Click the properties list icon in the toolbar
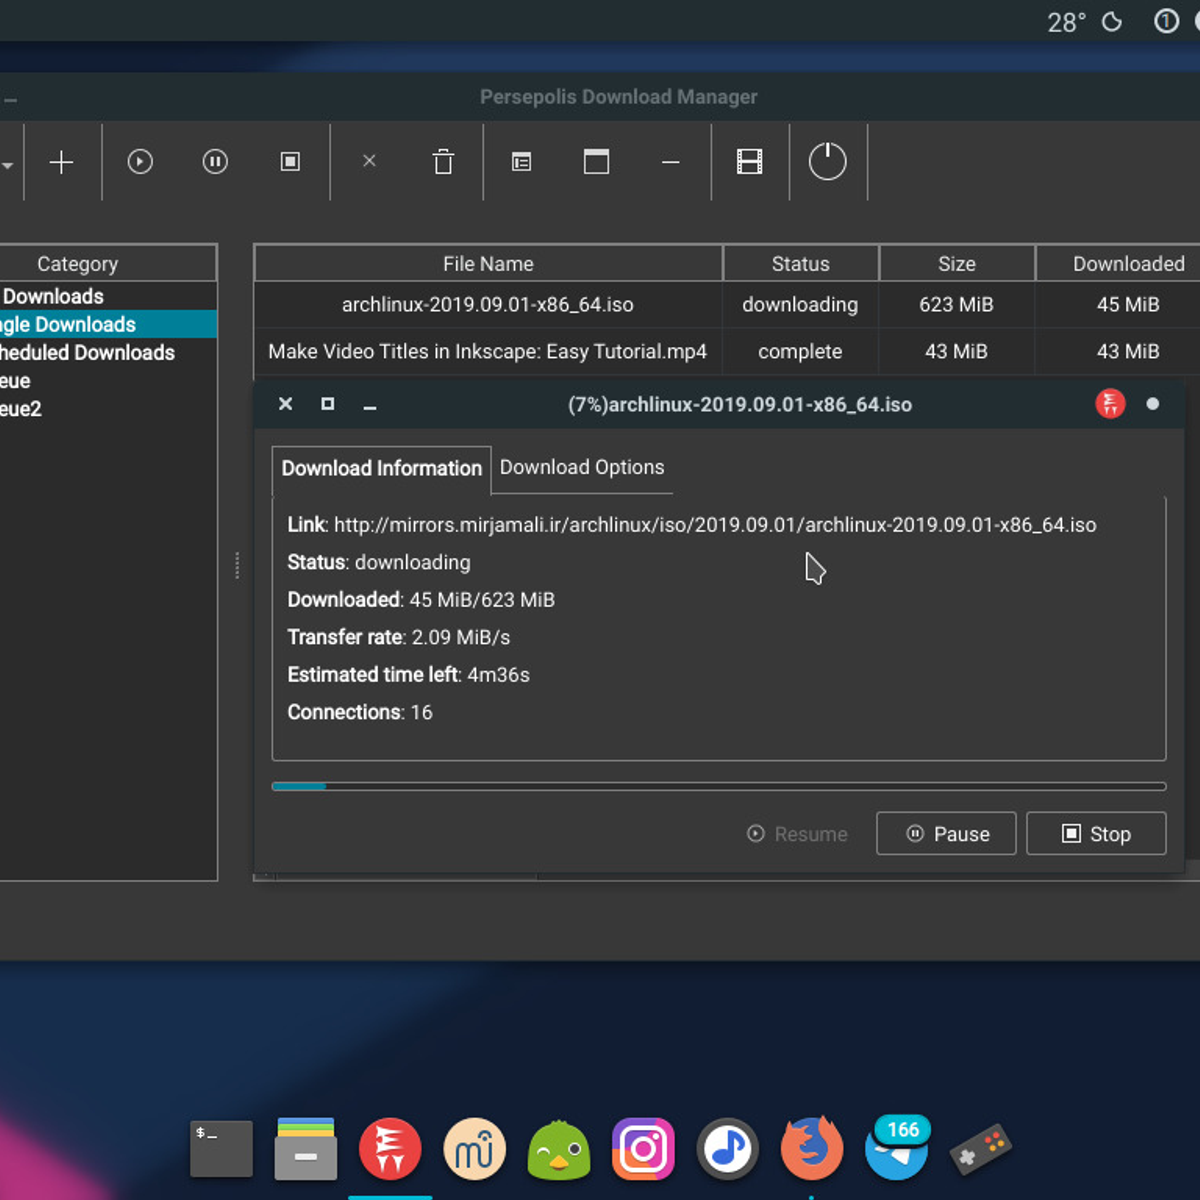1200x1200 pixels. click(x=521, y=162)
